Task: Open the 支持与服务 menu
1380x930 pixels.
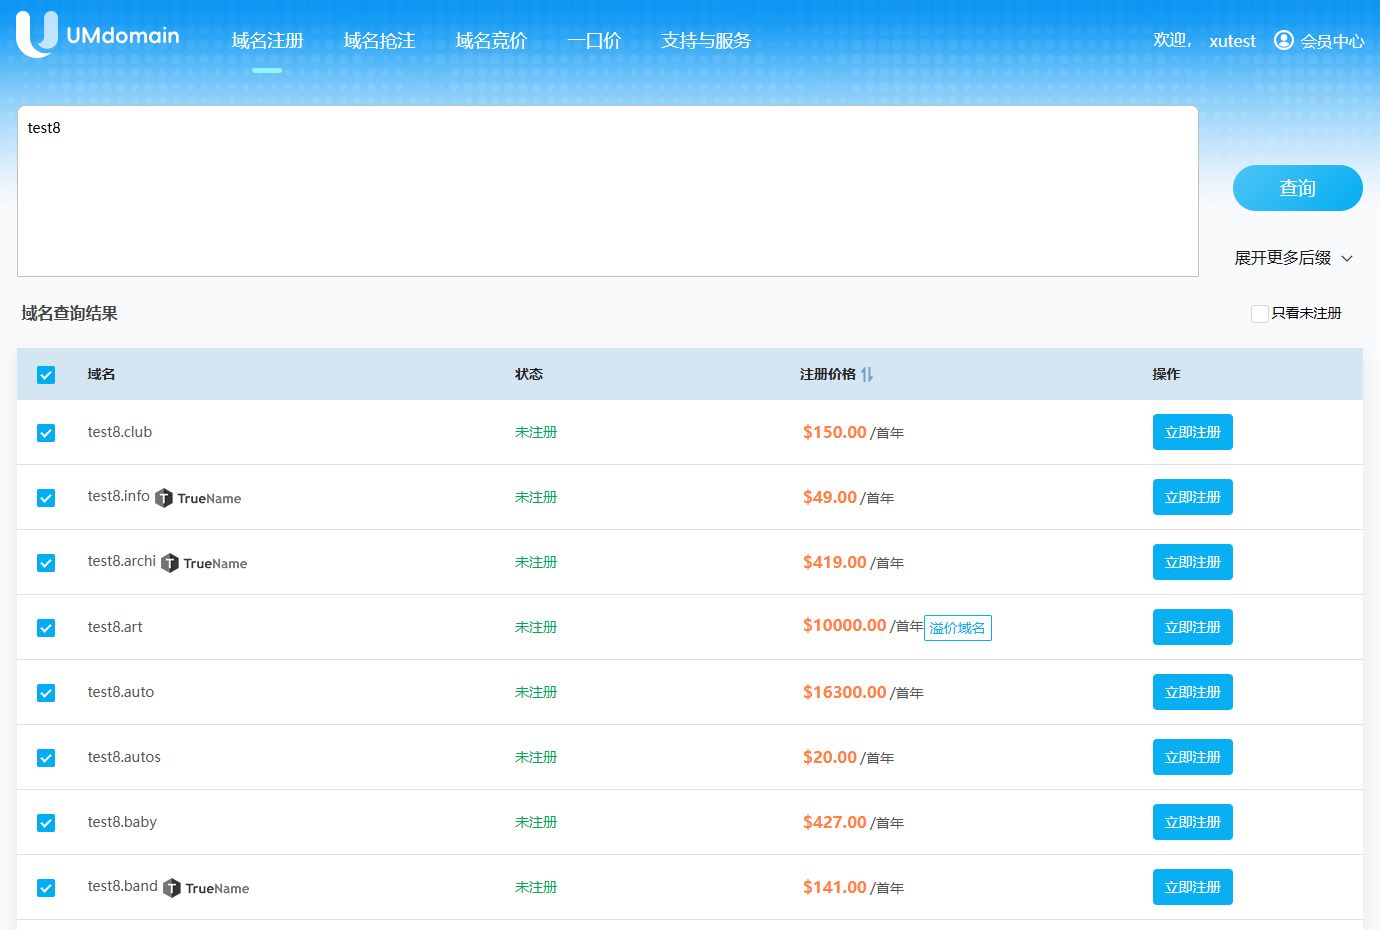Action: point(706,41)
